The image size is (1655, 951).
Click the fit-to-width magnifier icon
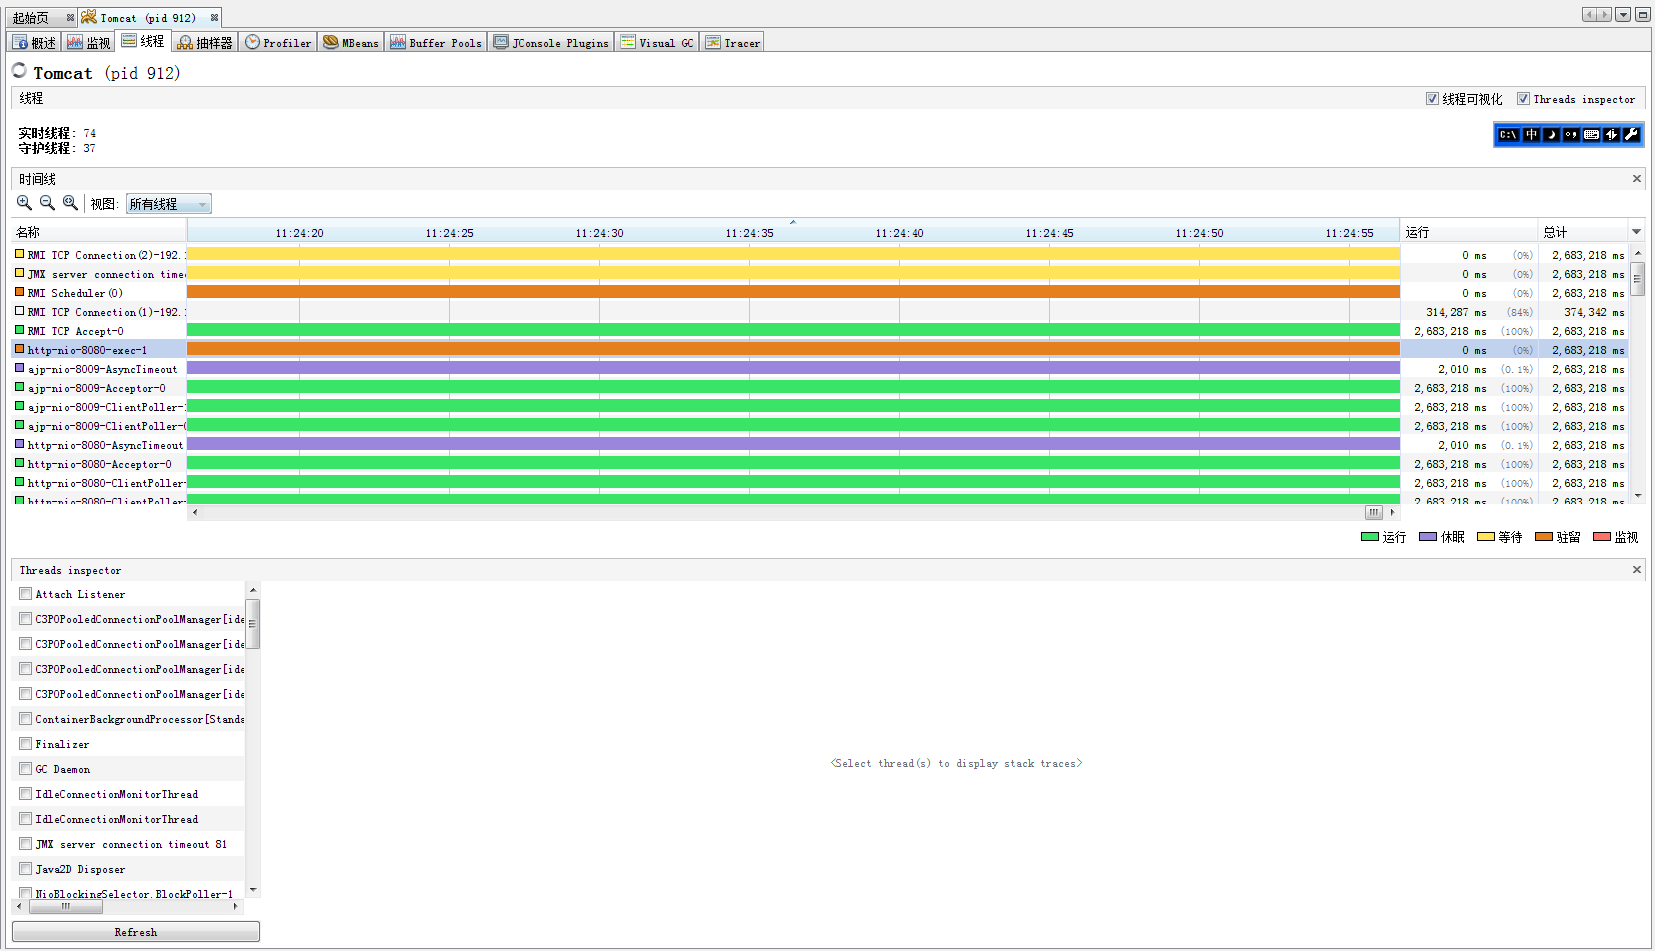[70, 203]
